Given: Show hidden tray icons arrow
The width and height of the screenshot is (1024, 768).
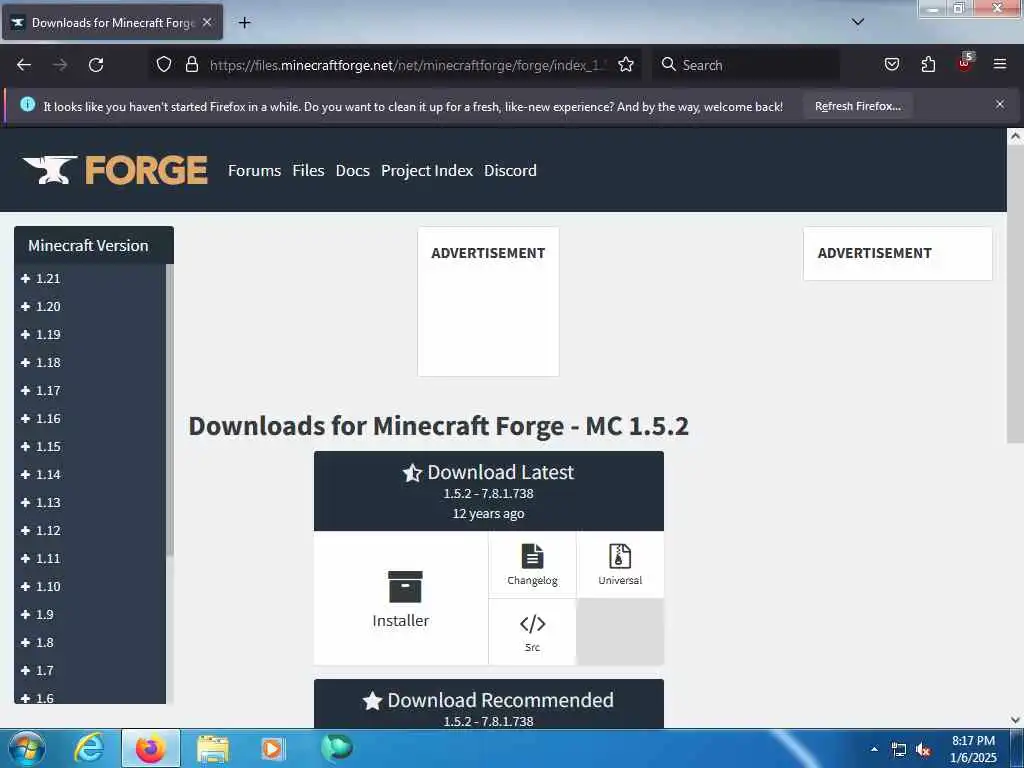Looking at the screenshot, I should click(874, 750).
